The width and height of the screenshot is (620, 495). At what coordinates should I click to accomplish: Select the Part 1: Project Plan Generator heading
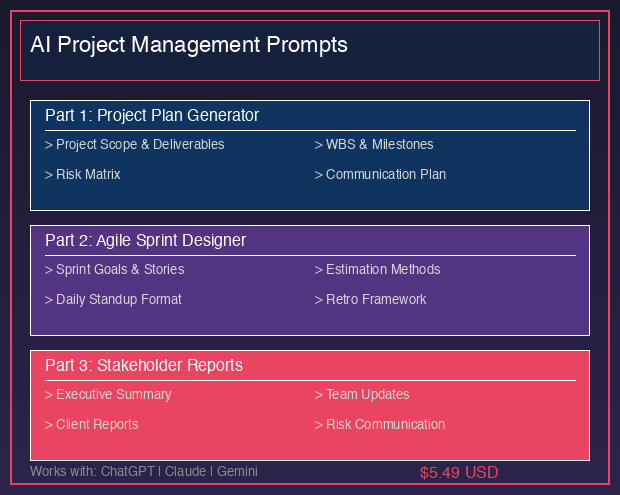click(152, 115)
